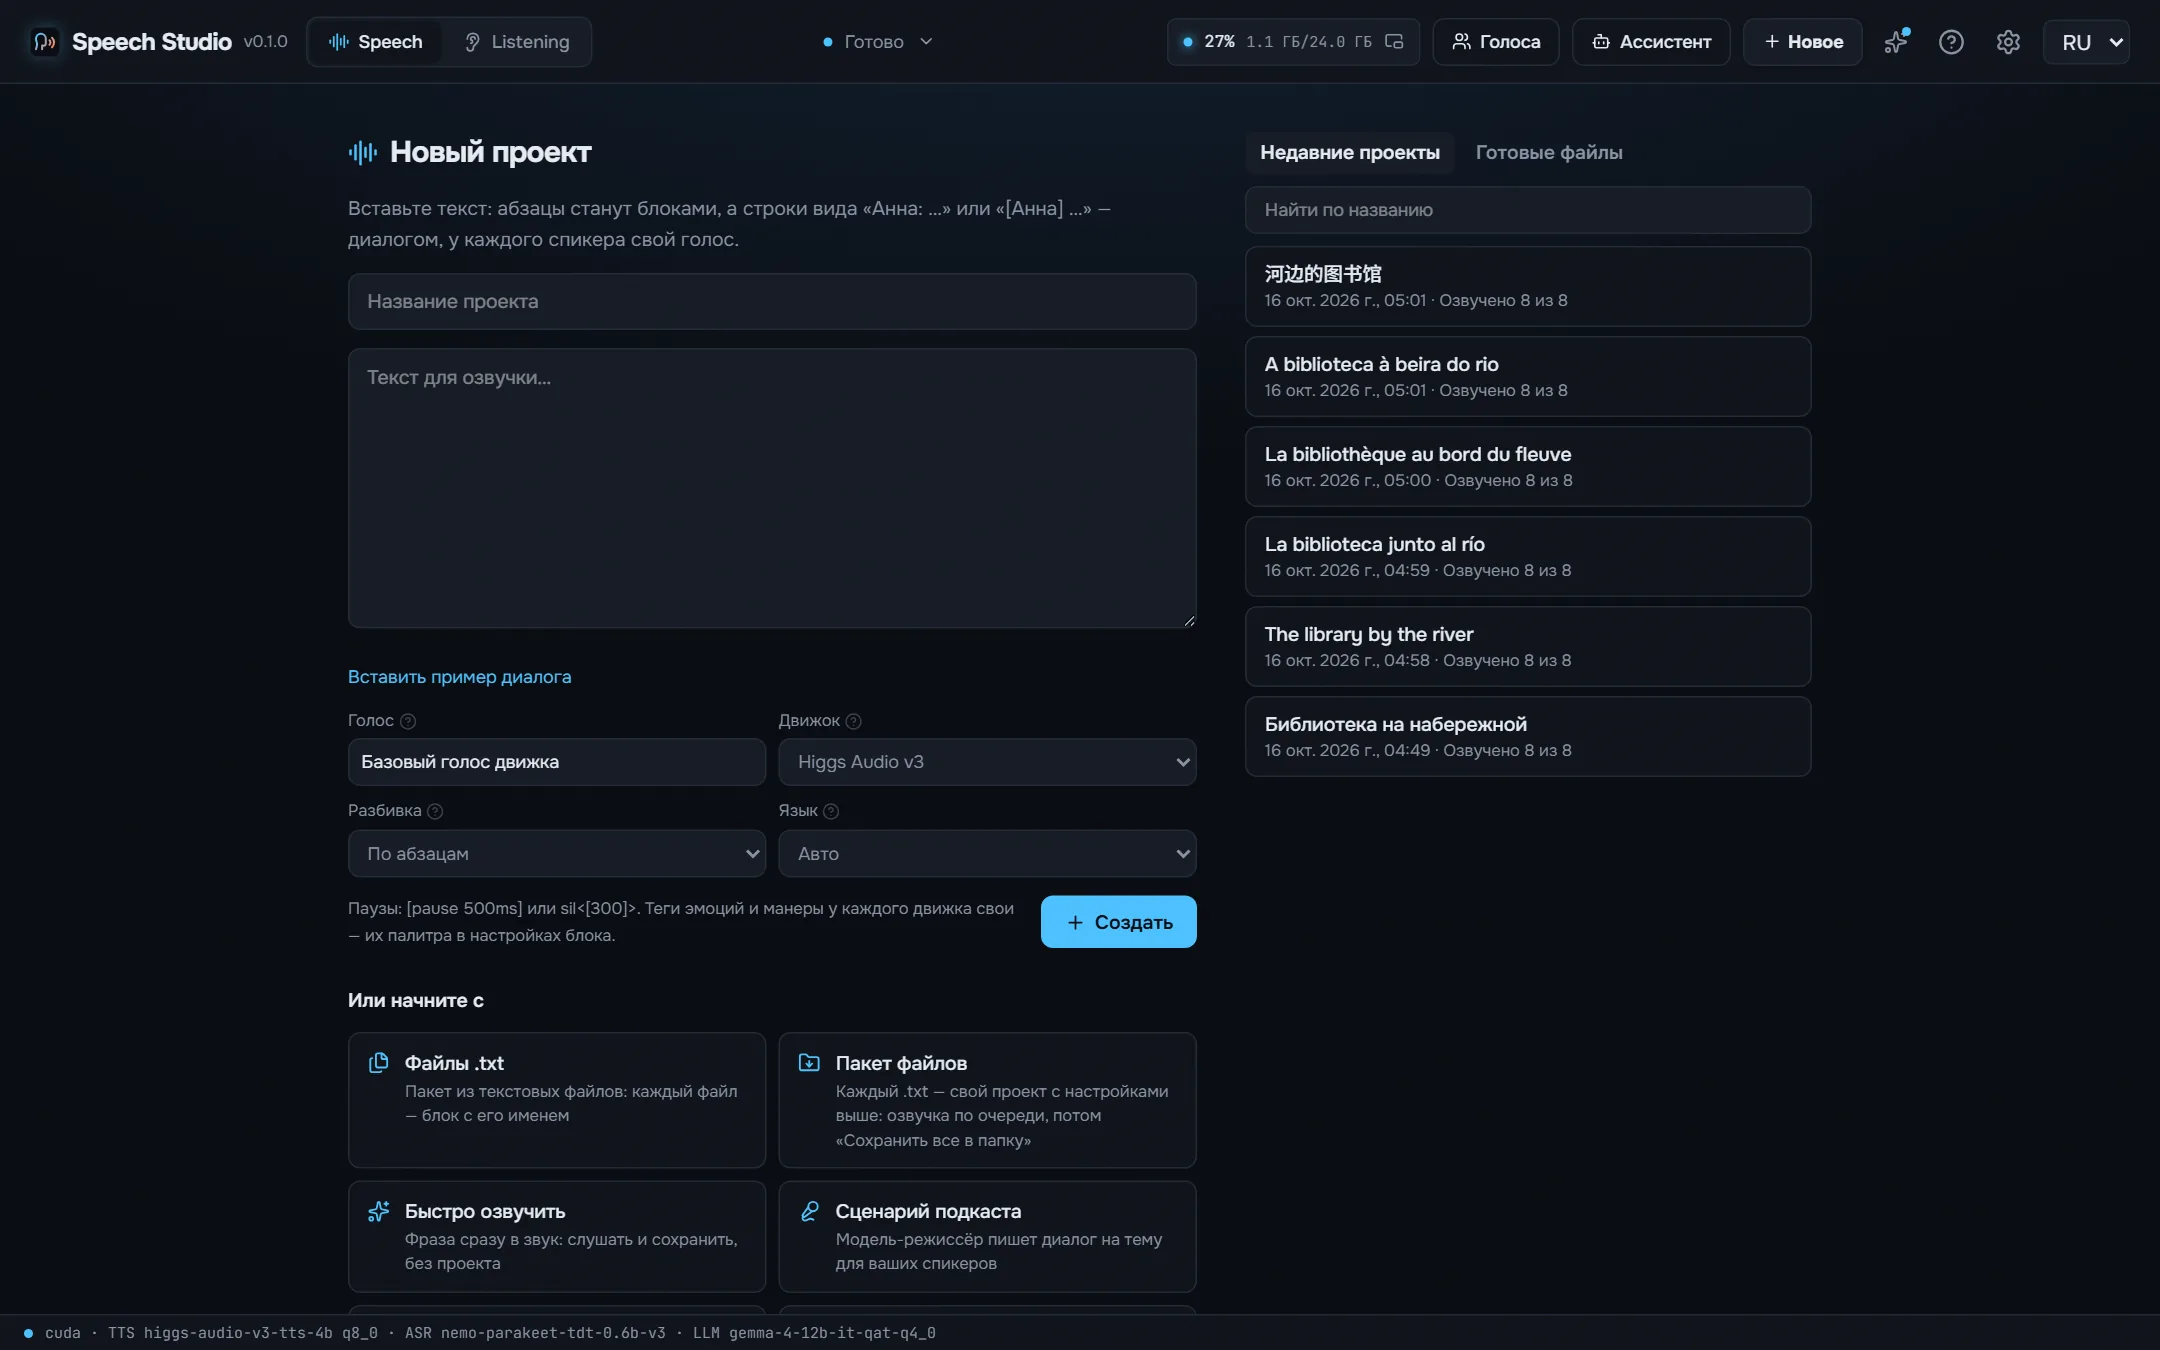
Task: Open the Авто language dropdown
Action: [x=987, y=854]
